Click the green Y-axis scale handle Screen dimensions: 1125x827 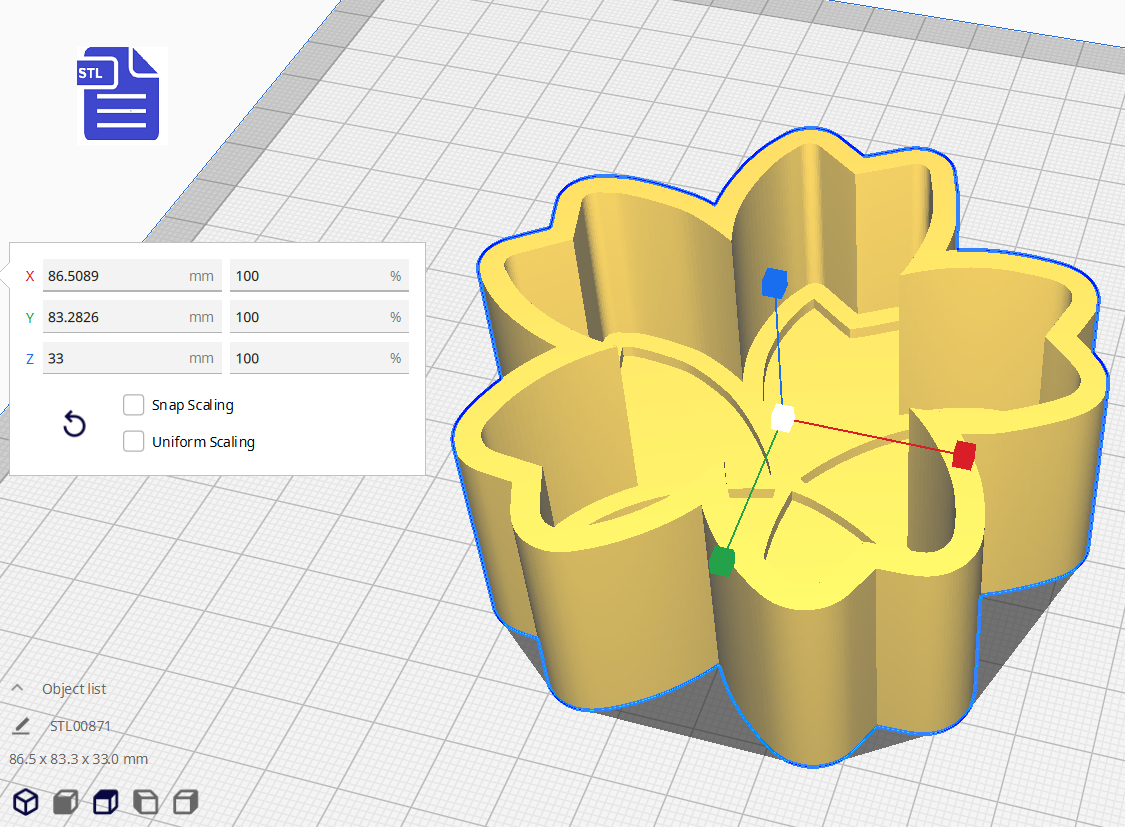722,561
